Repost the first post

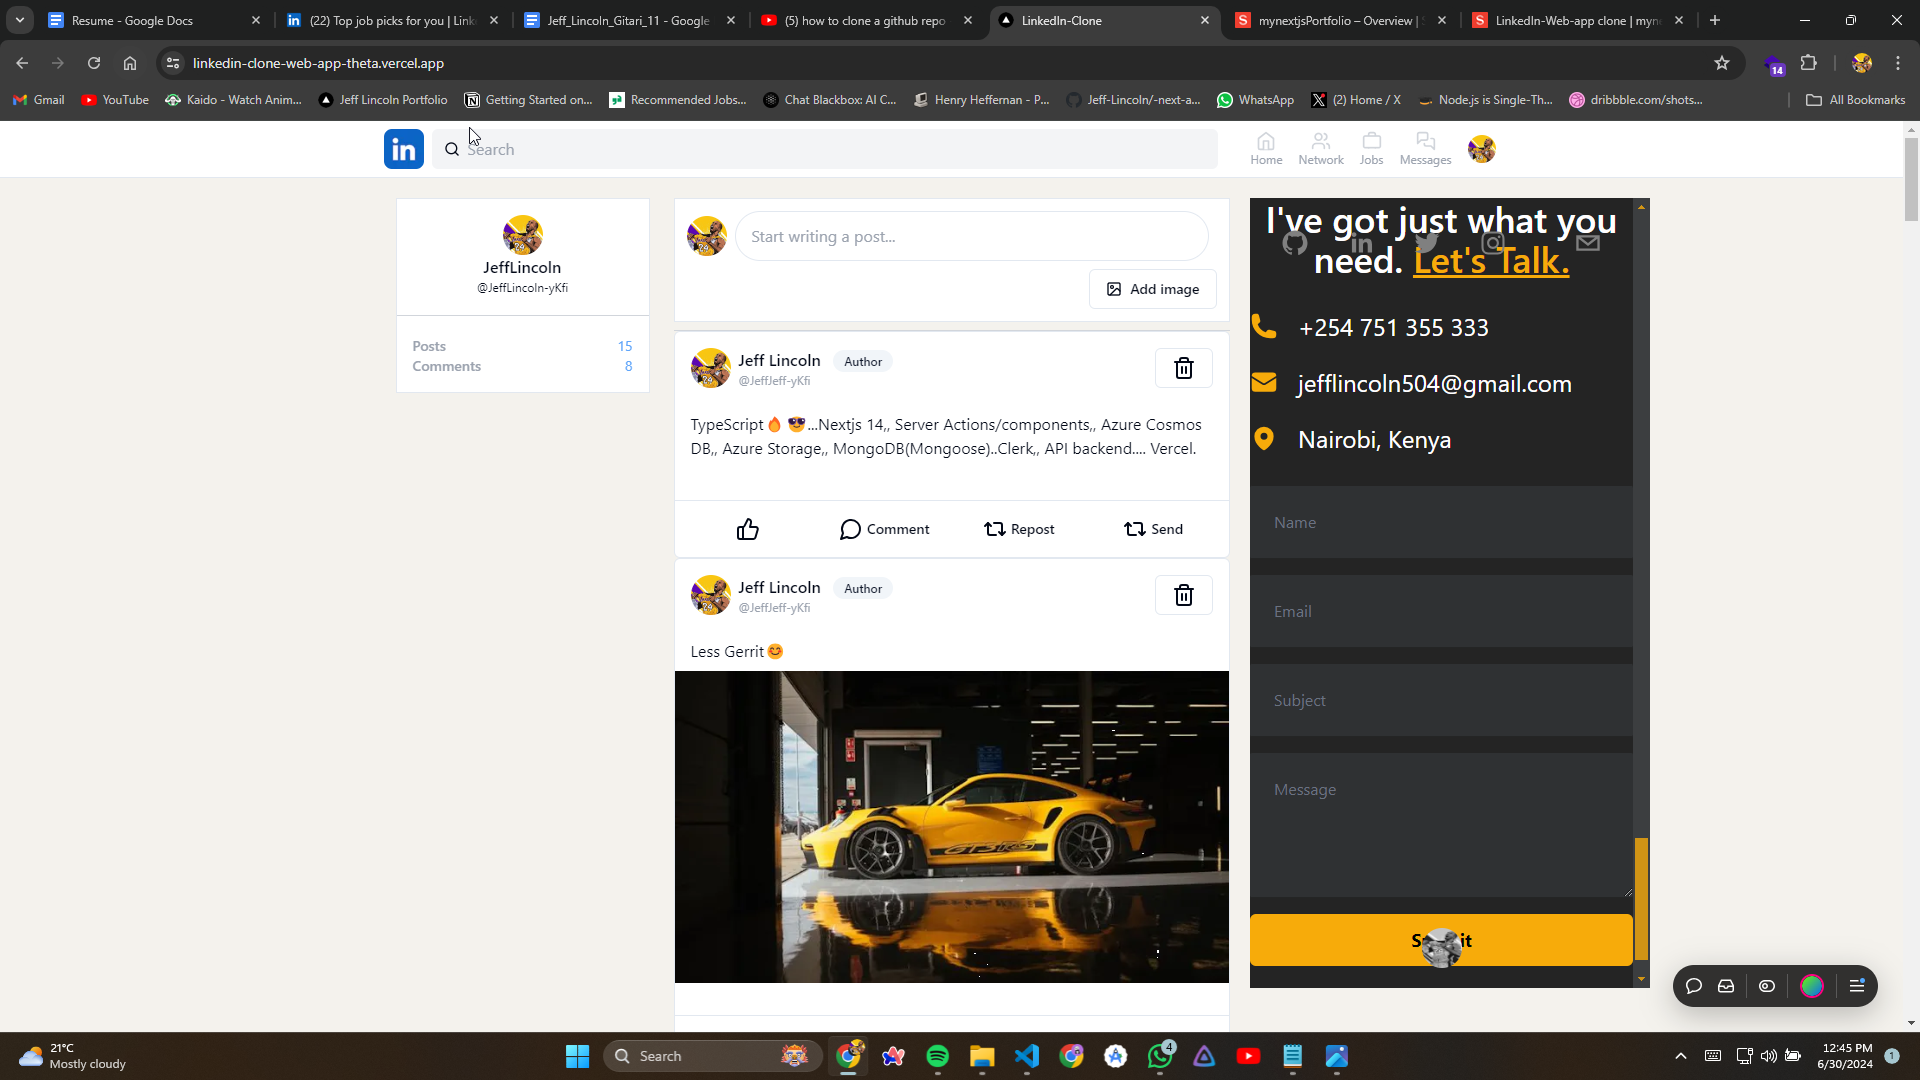pyautogui.click(x=1018, y=529)
